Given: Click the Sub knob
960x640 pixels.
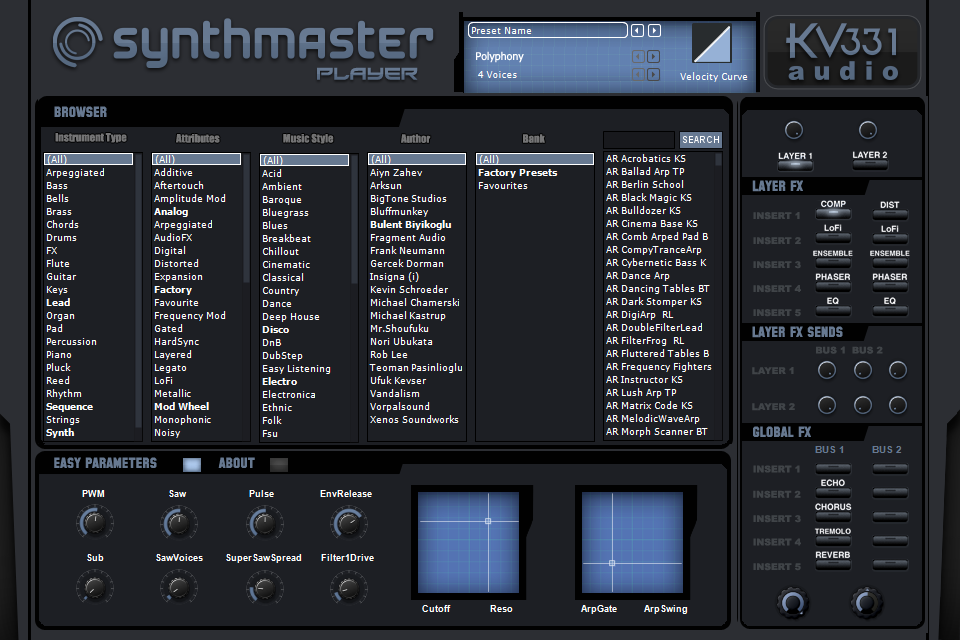Looking at the screenshot, I should coord(94,587).
